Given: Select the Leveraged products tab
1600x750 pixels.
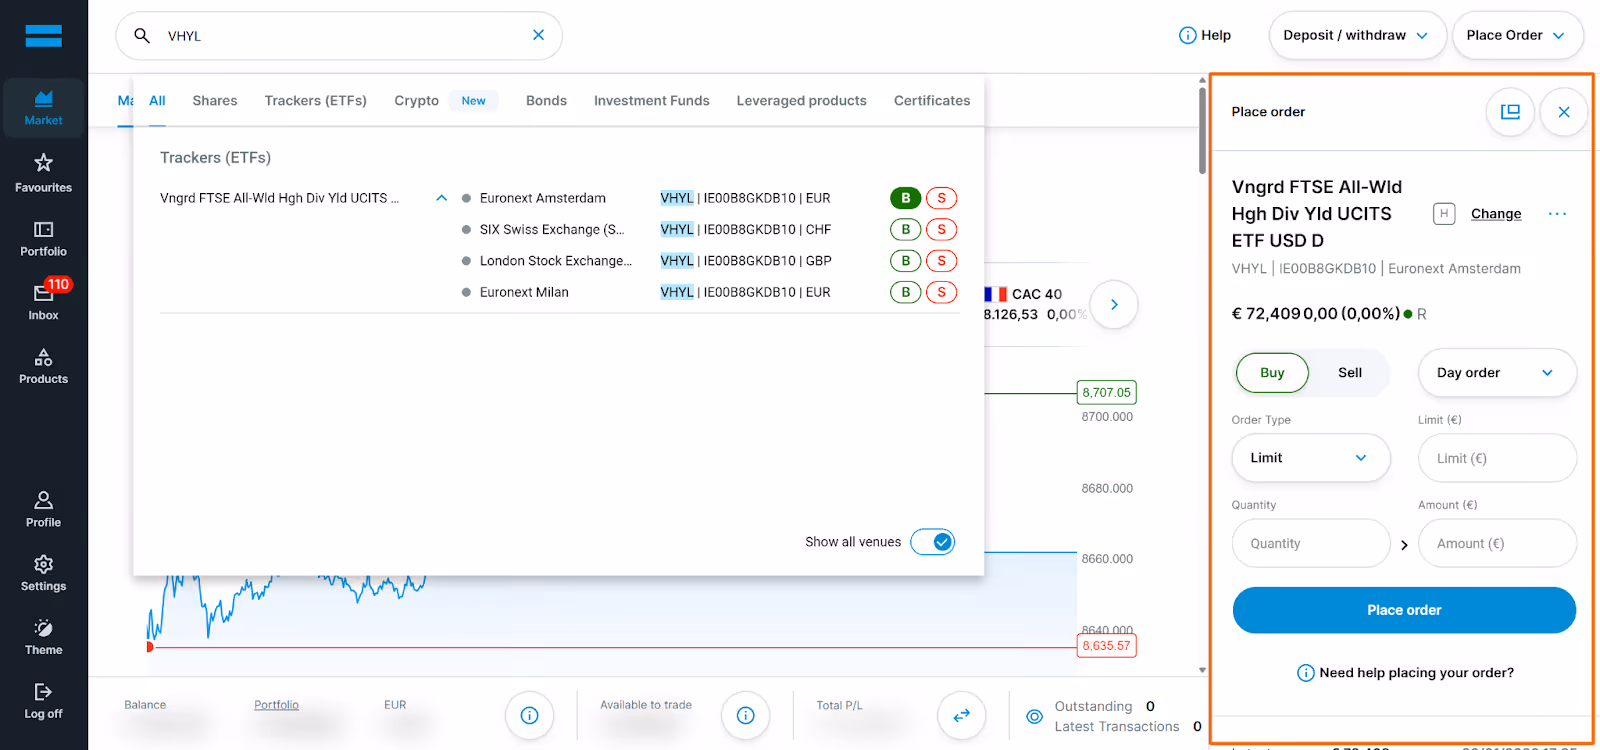Looking at the screenshot, I should coord(802,101).
